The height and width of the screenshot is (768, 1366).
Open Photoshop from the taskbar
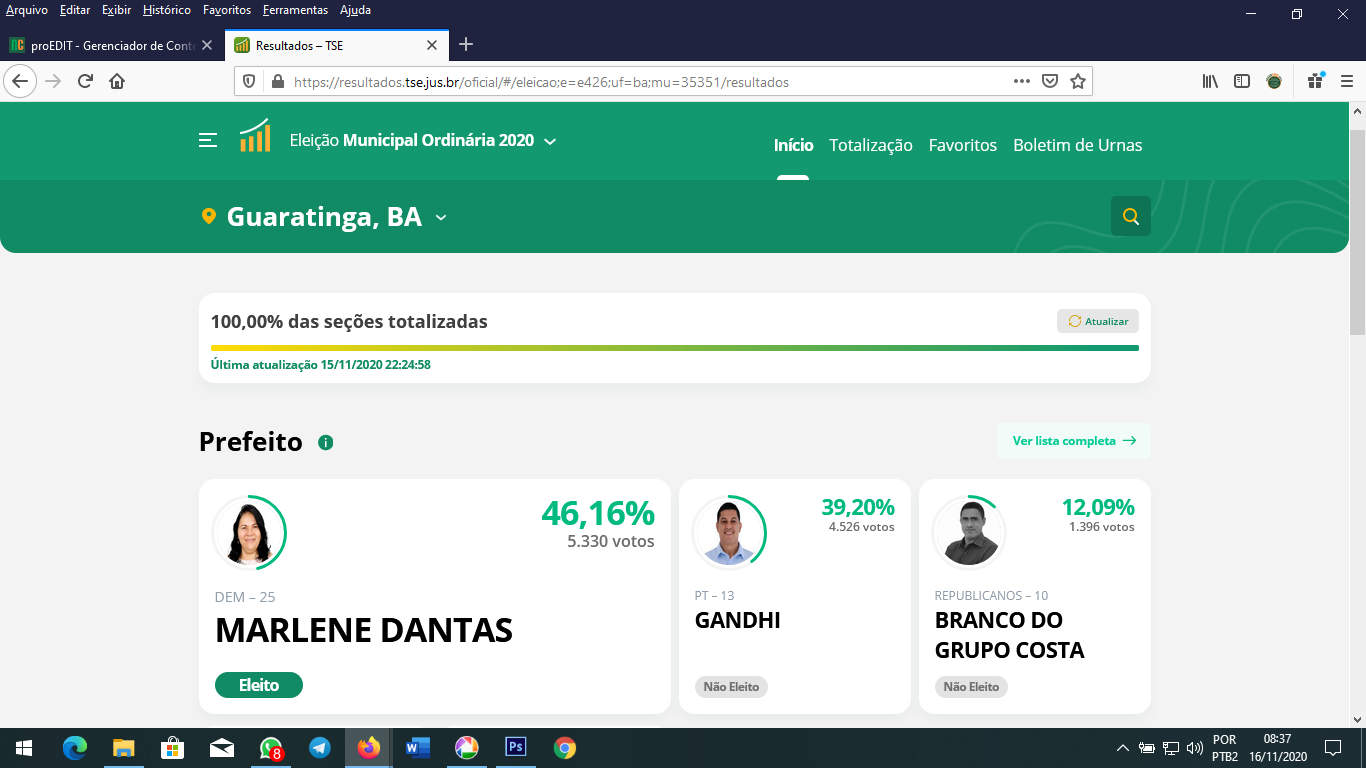point(515,747)
